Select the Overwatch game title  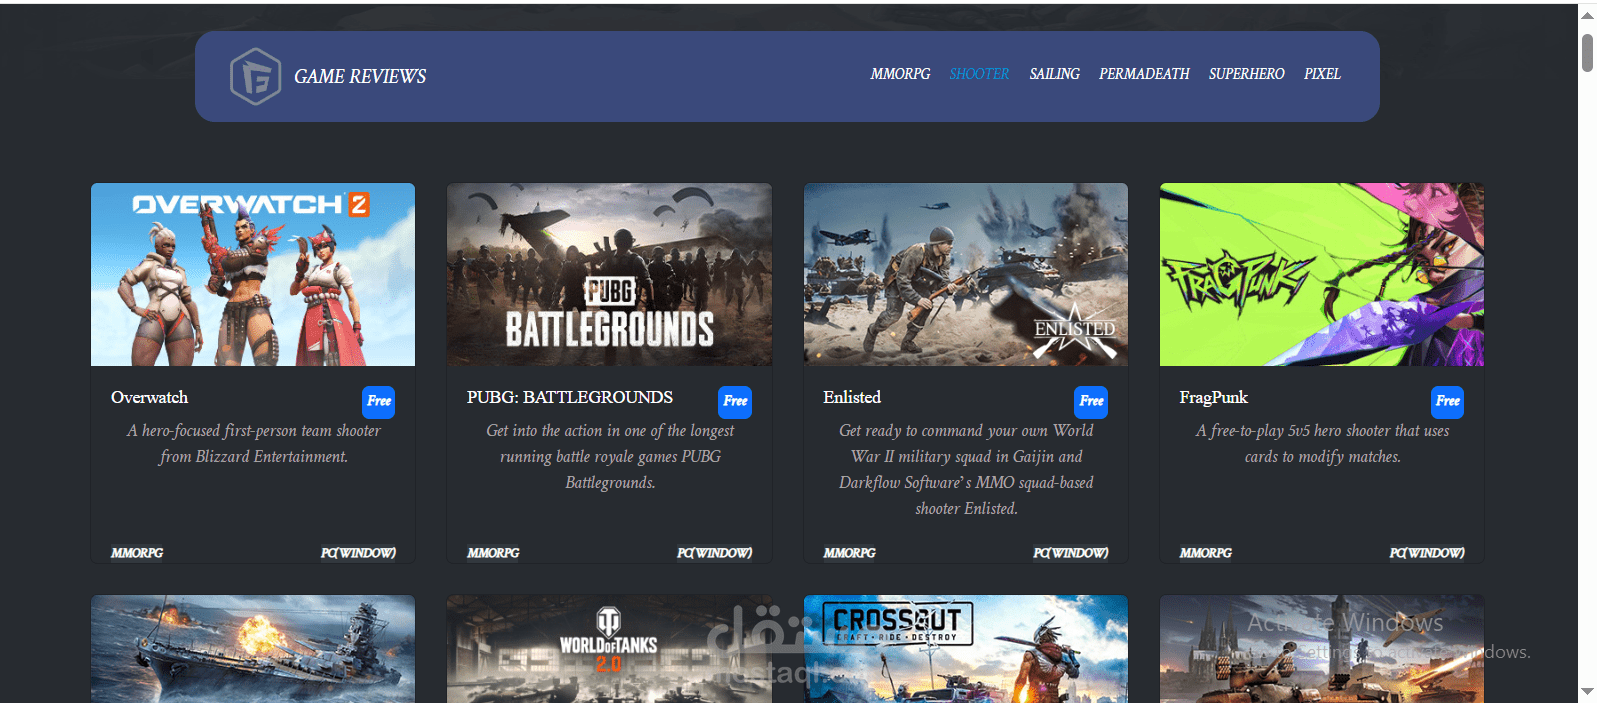[149, 397]
